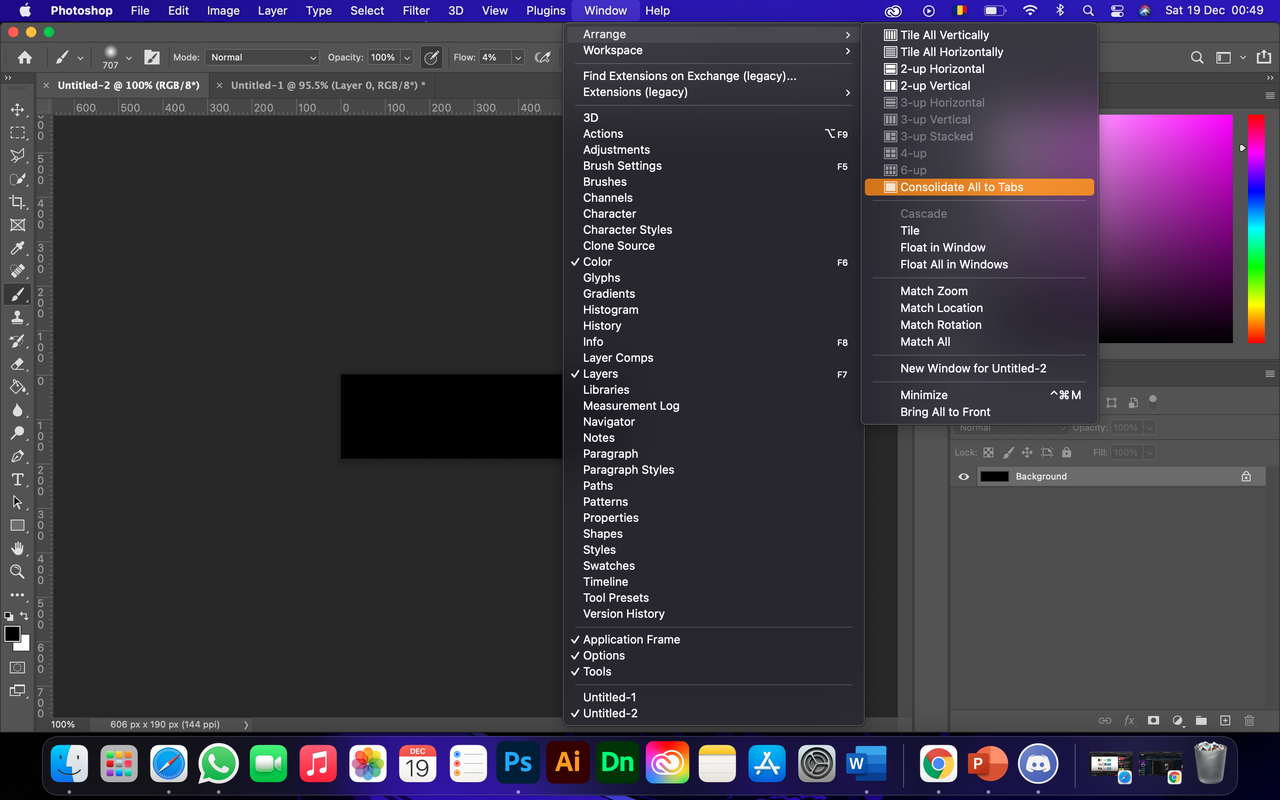Choose Bring All to Front

coord(979,412)
